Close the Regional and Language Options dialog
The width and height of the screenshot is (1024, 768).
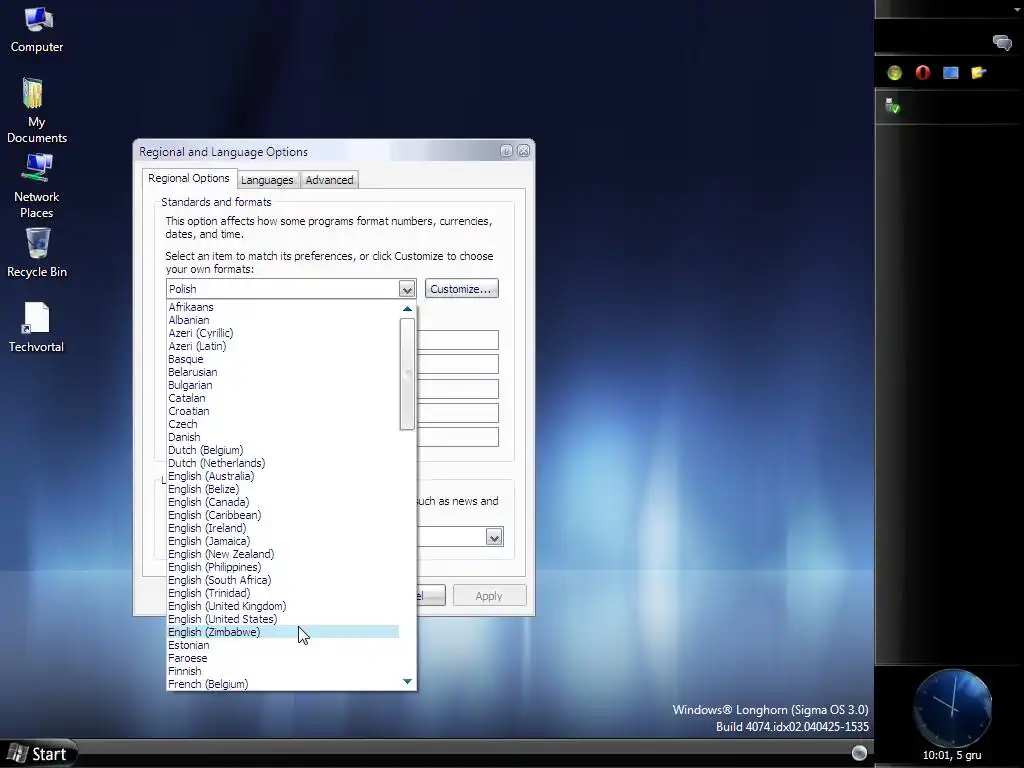click(523, 151)
